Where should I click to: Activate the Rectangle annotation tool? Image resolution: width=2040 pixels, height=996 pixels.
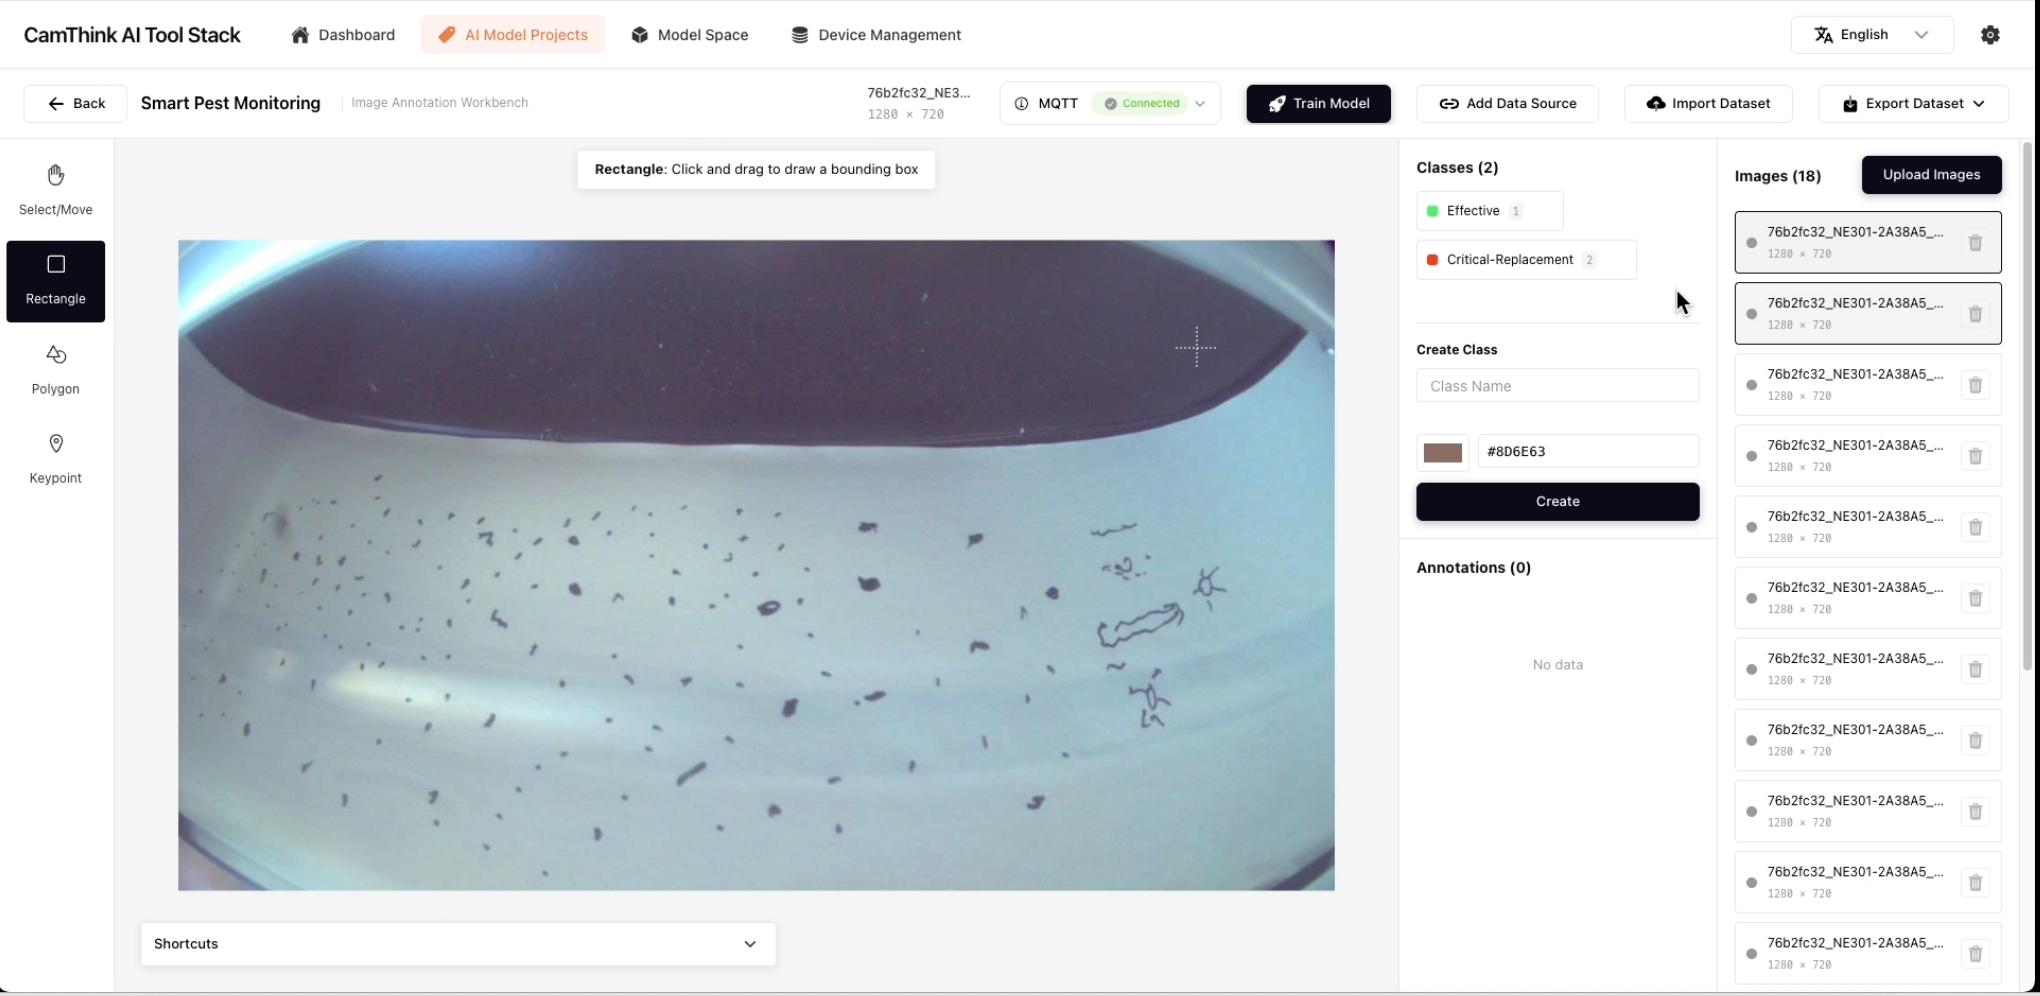pos(56,280)
